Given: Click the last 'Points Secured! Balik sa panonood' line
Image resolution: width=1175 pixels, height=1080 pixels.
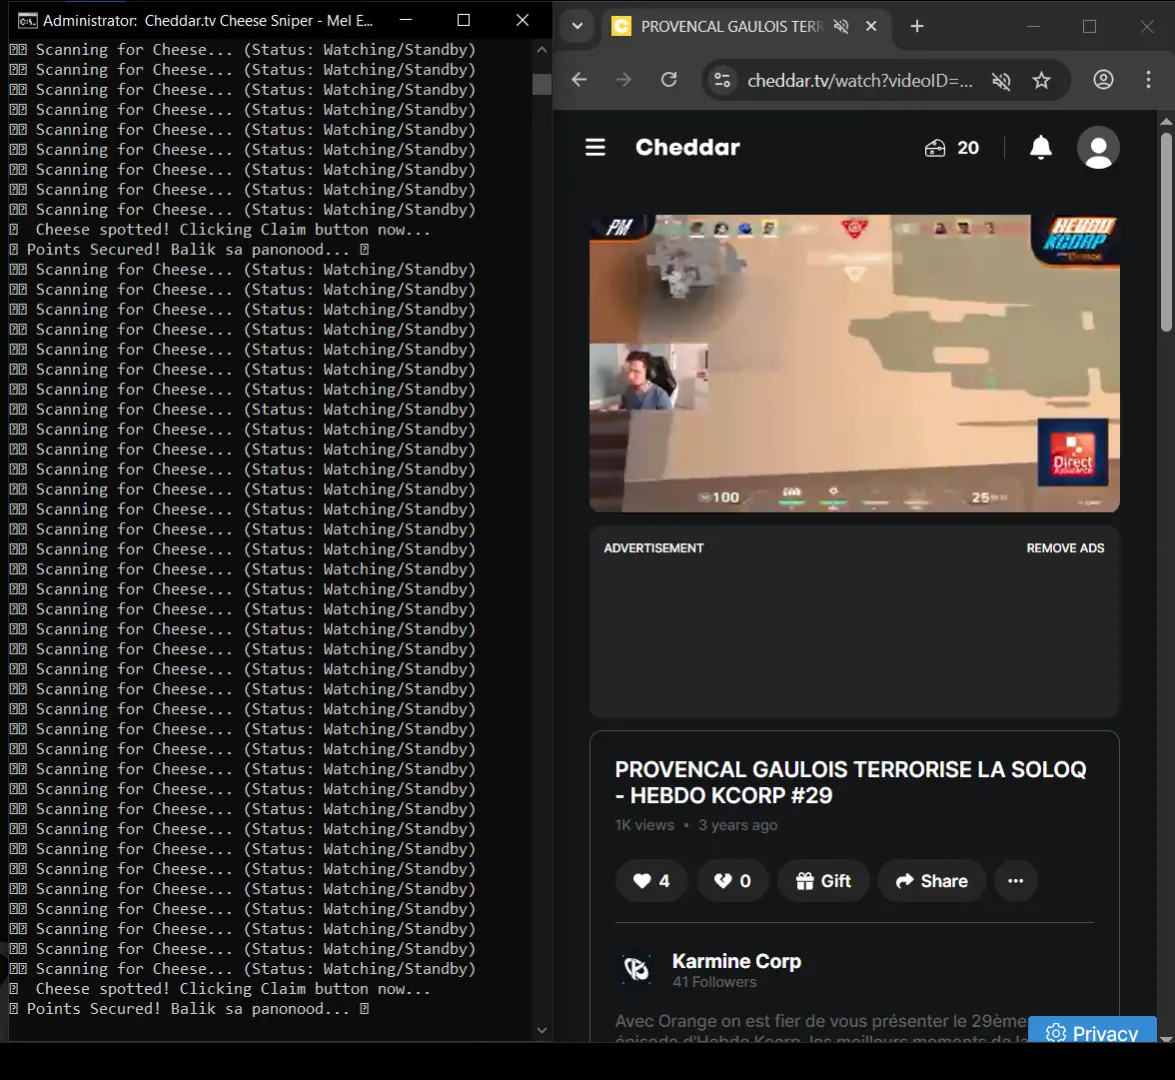Looking at the screenshot, I should [189, 1009].
